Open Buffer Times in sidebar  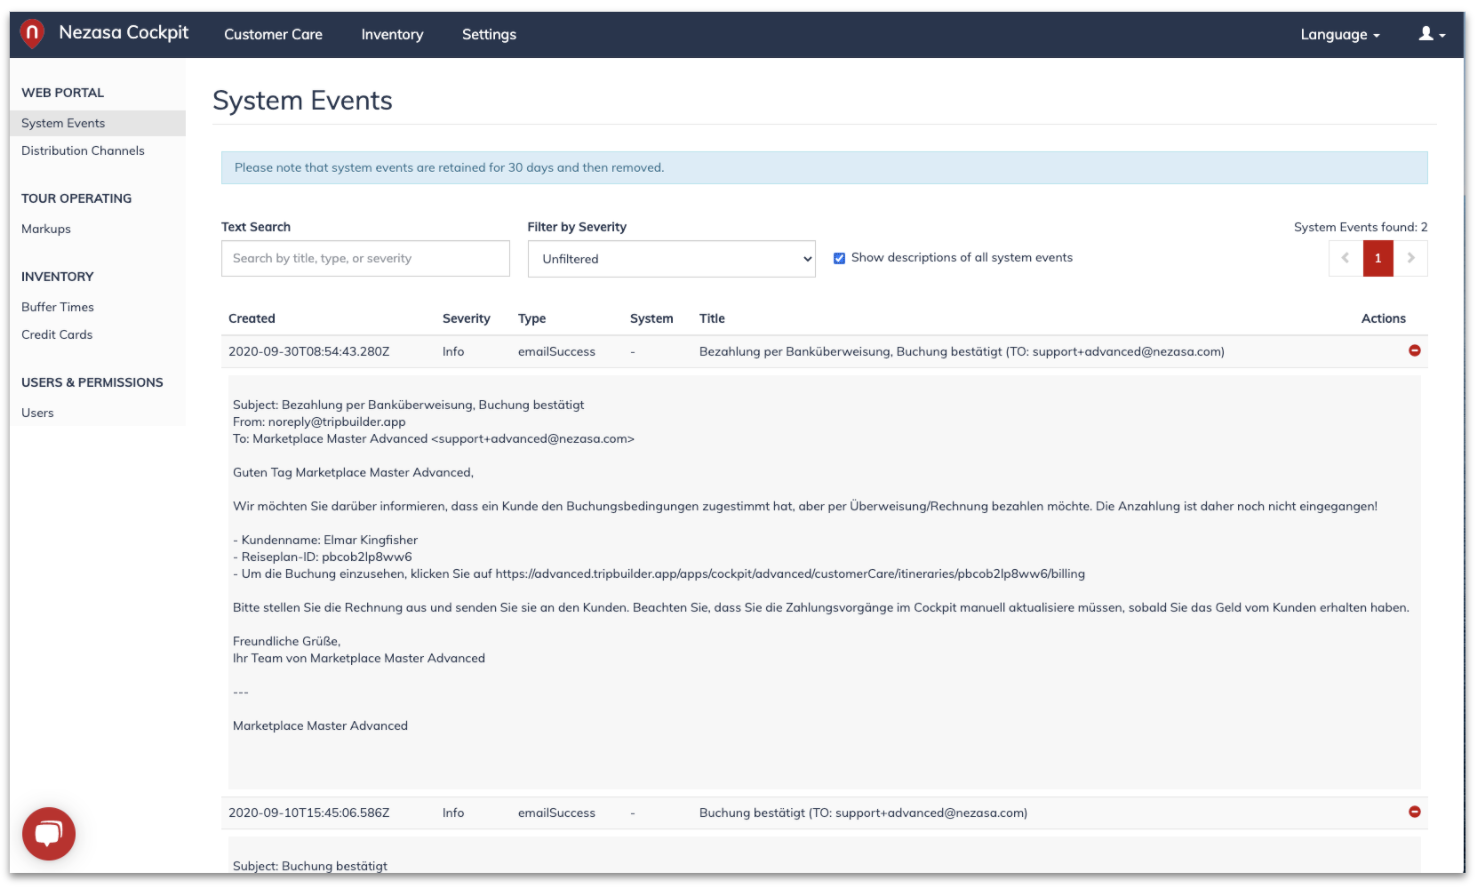pos(58,307)
